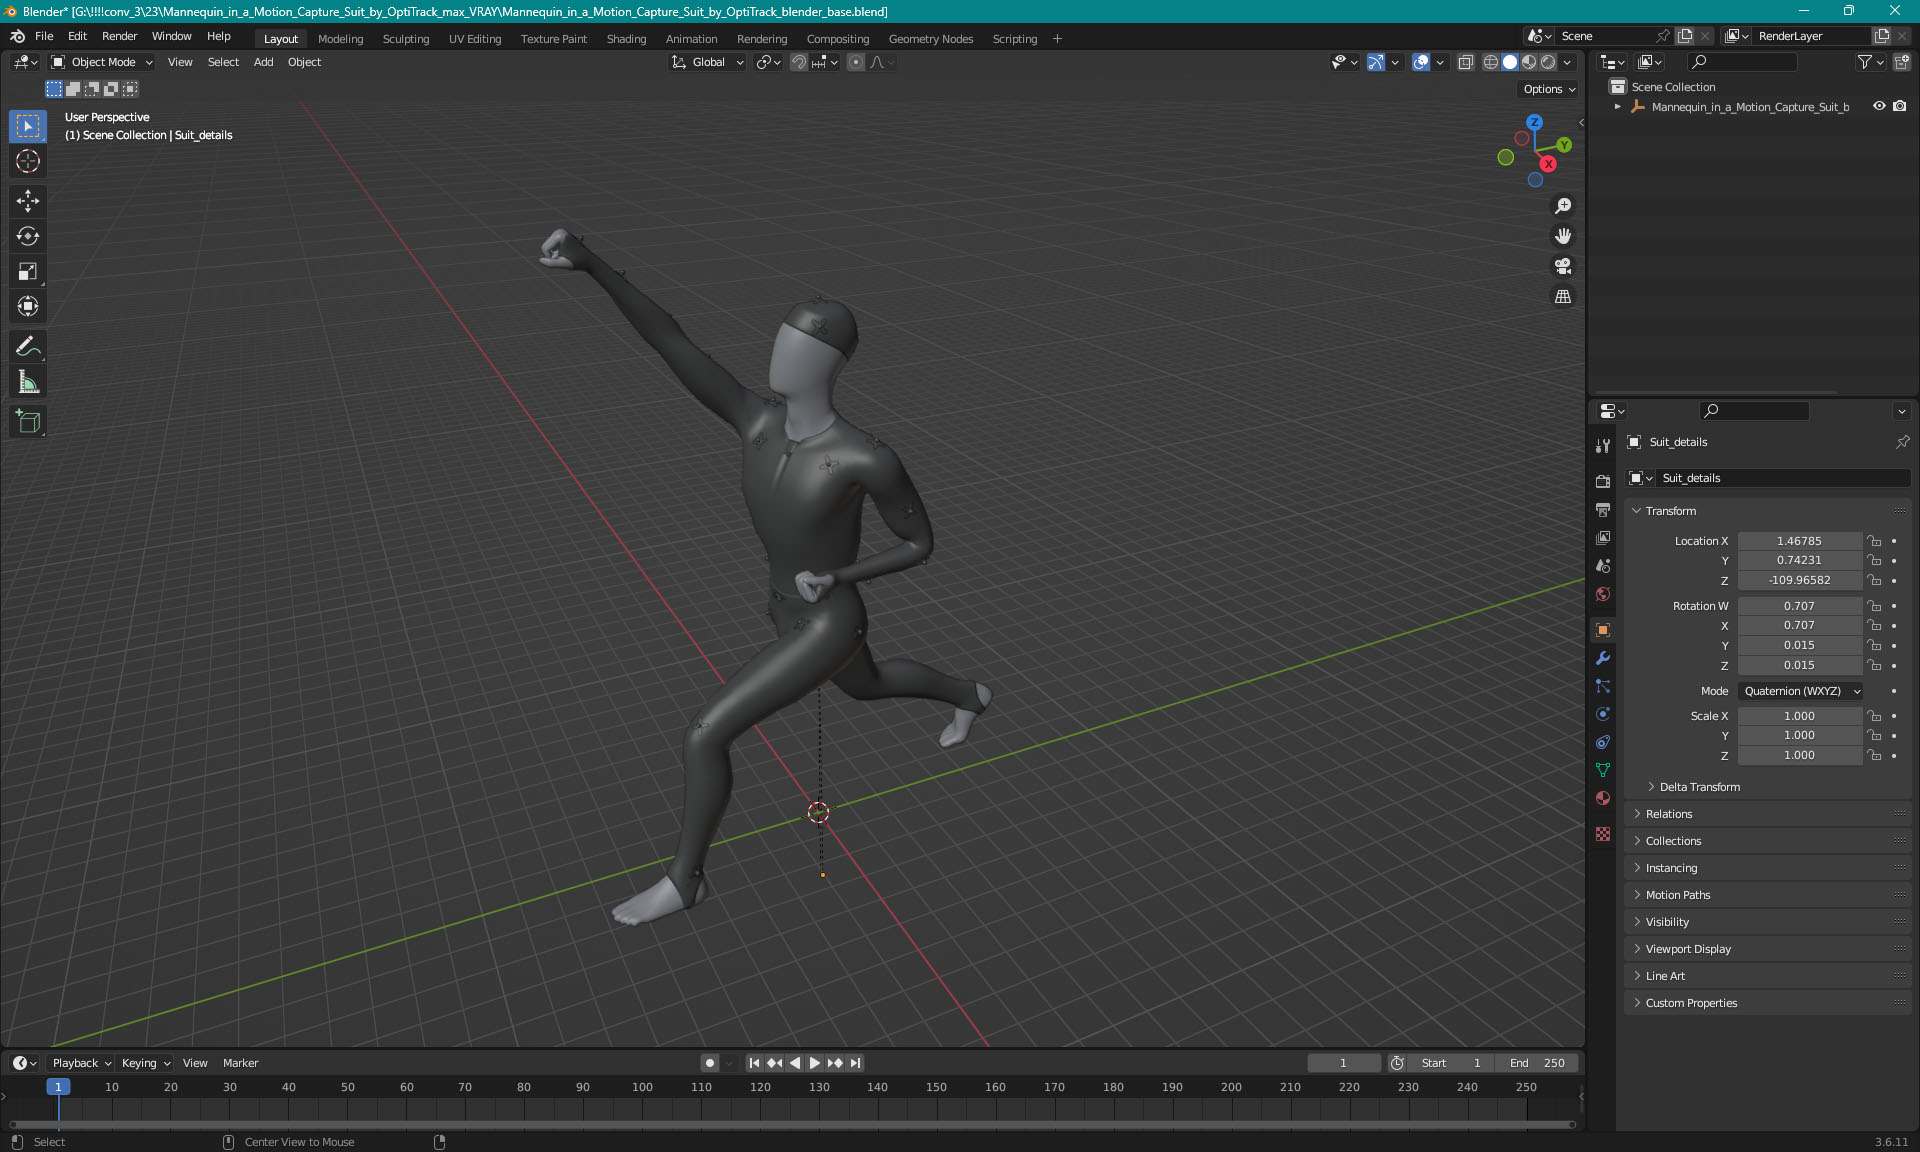Select the Rotate tool
1920x1152 pixels.
tap(28, 236)
